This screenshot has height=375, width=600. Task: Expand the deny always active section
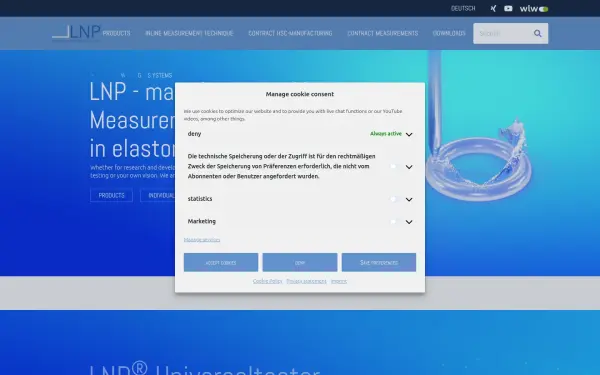coord(409,134)
